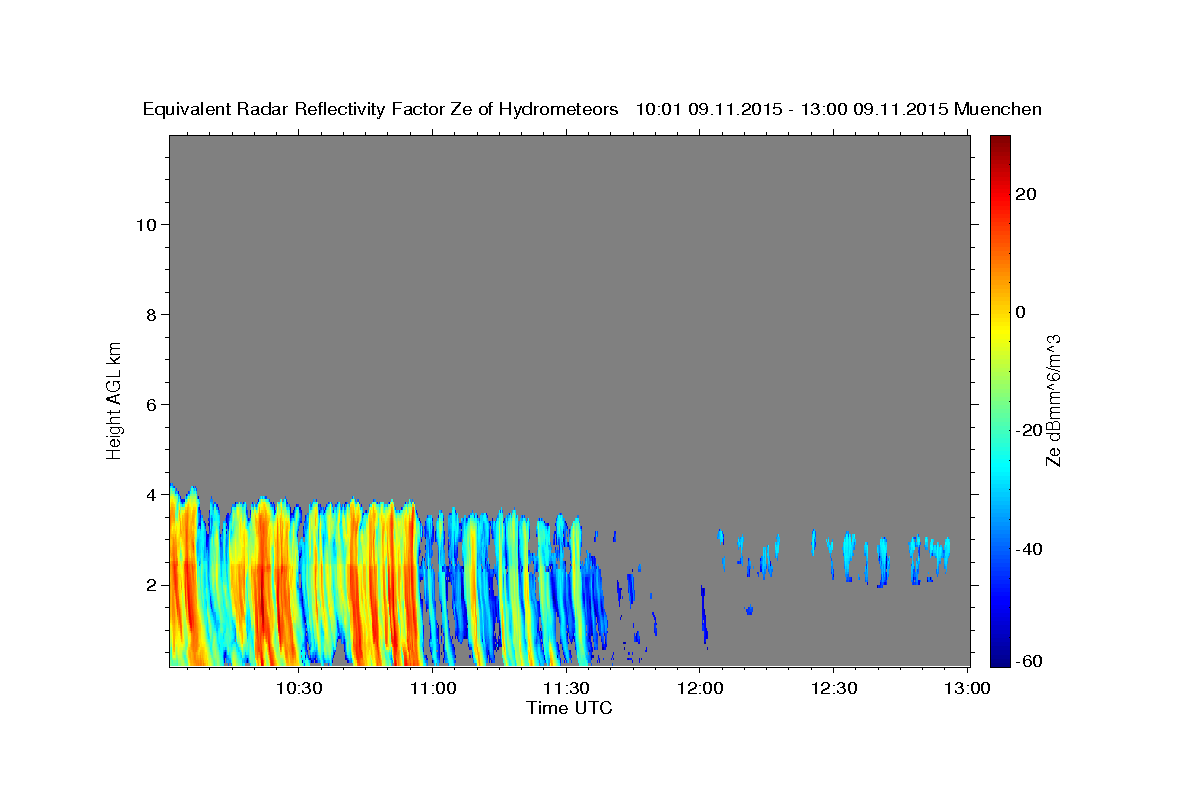Click the colorbar label '-20'
The width and height of the screenshot is (1200, 800).
coord(1028,430)
